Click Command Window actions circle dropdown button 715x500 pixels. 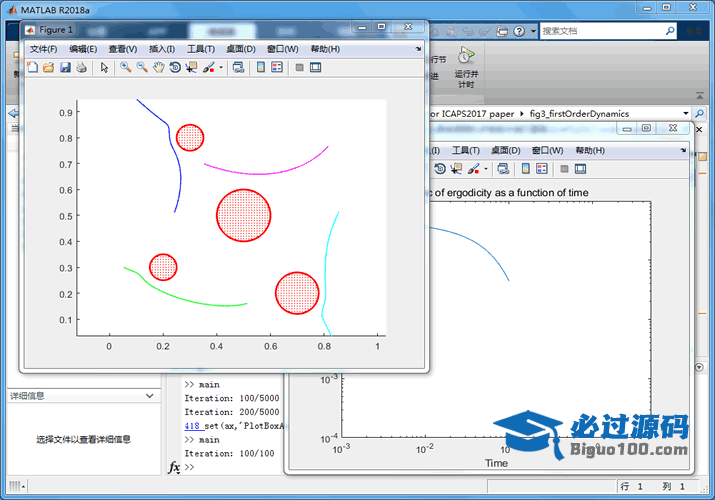pos(699,367)
